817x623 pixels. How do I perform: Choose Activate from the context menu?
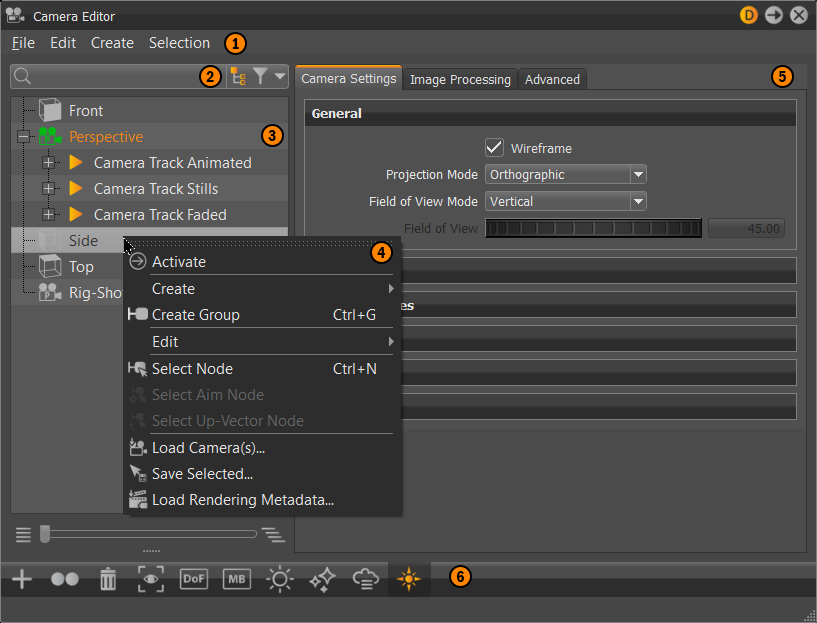tap(262, 261)
